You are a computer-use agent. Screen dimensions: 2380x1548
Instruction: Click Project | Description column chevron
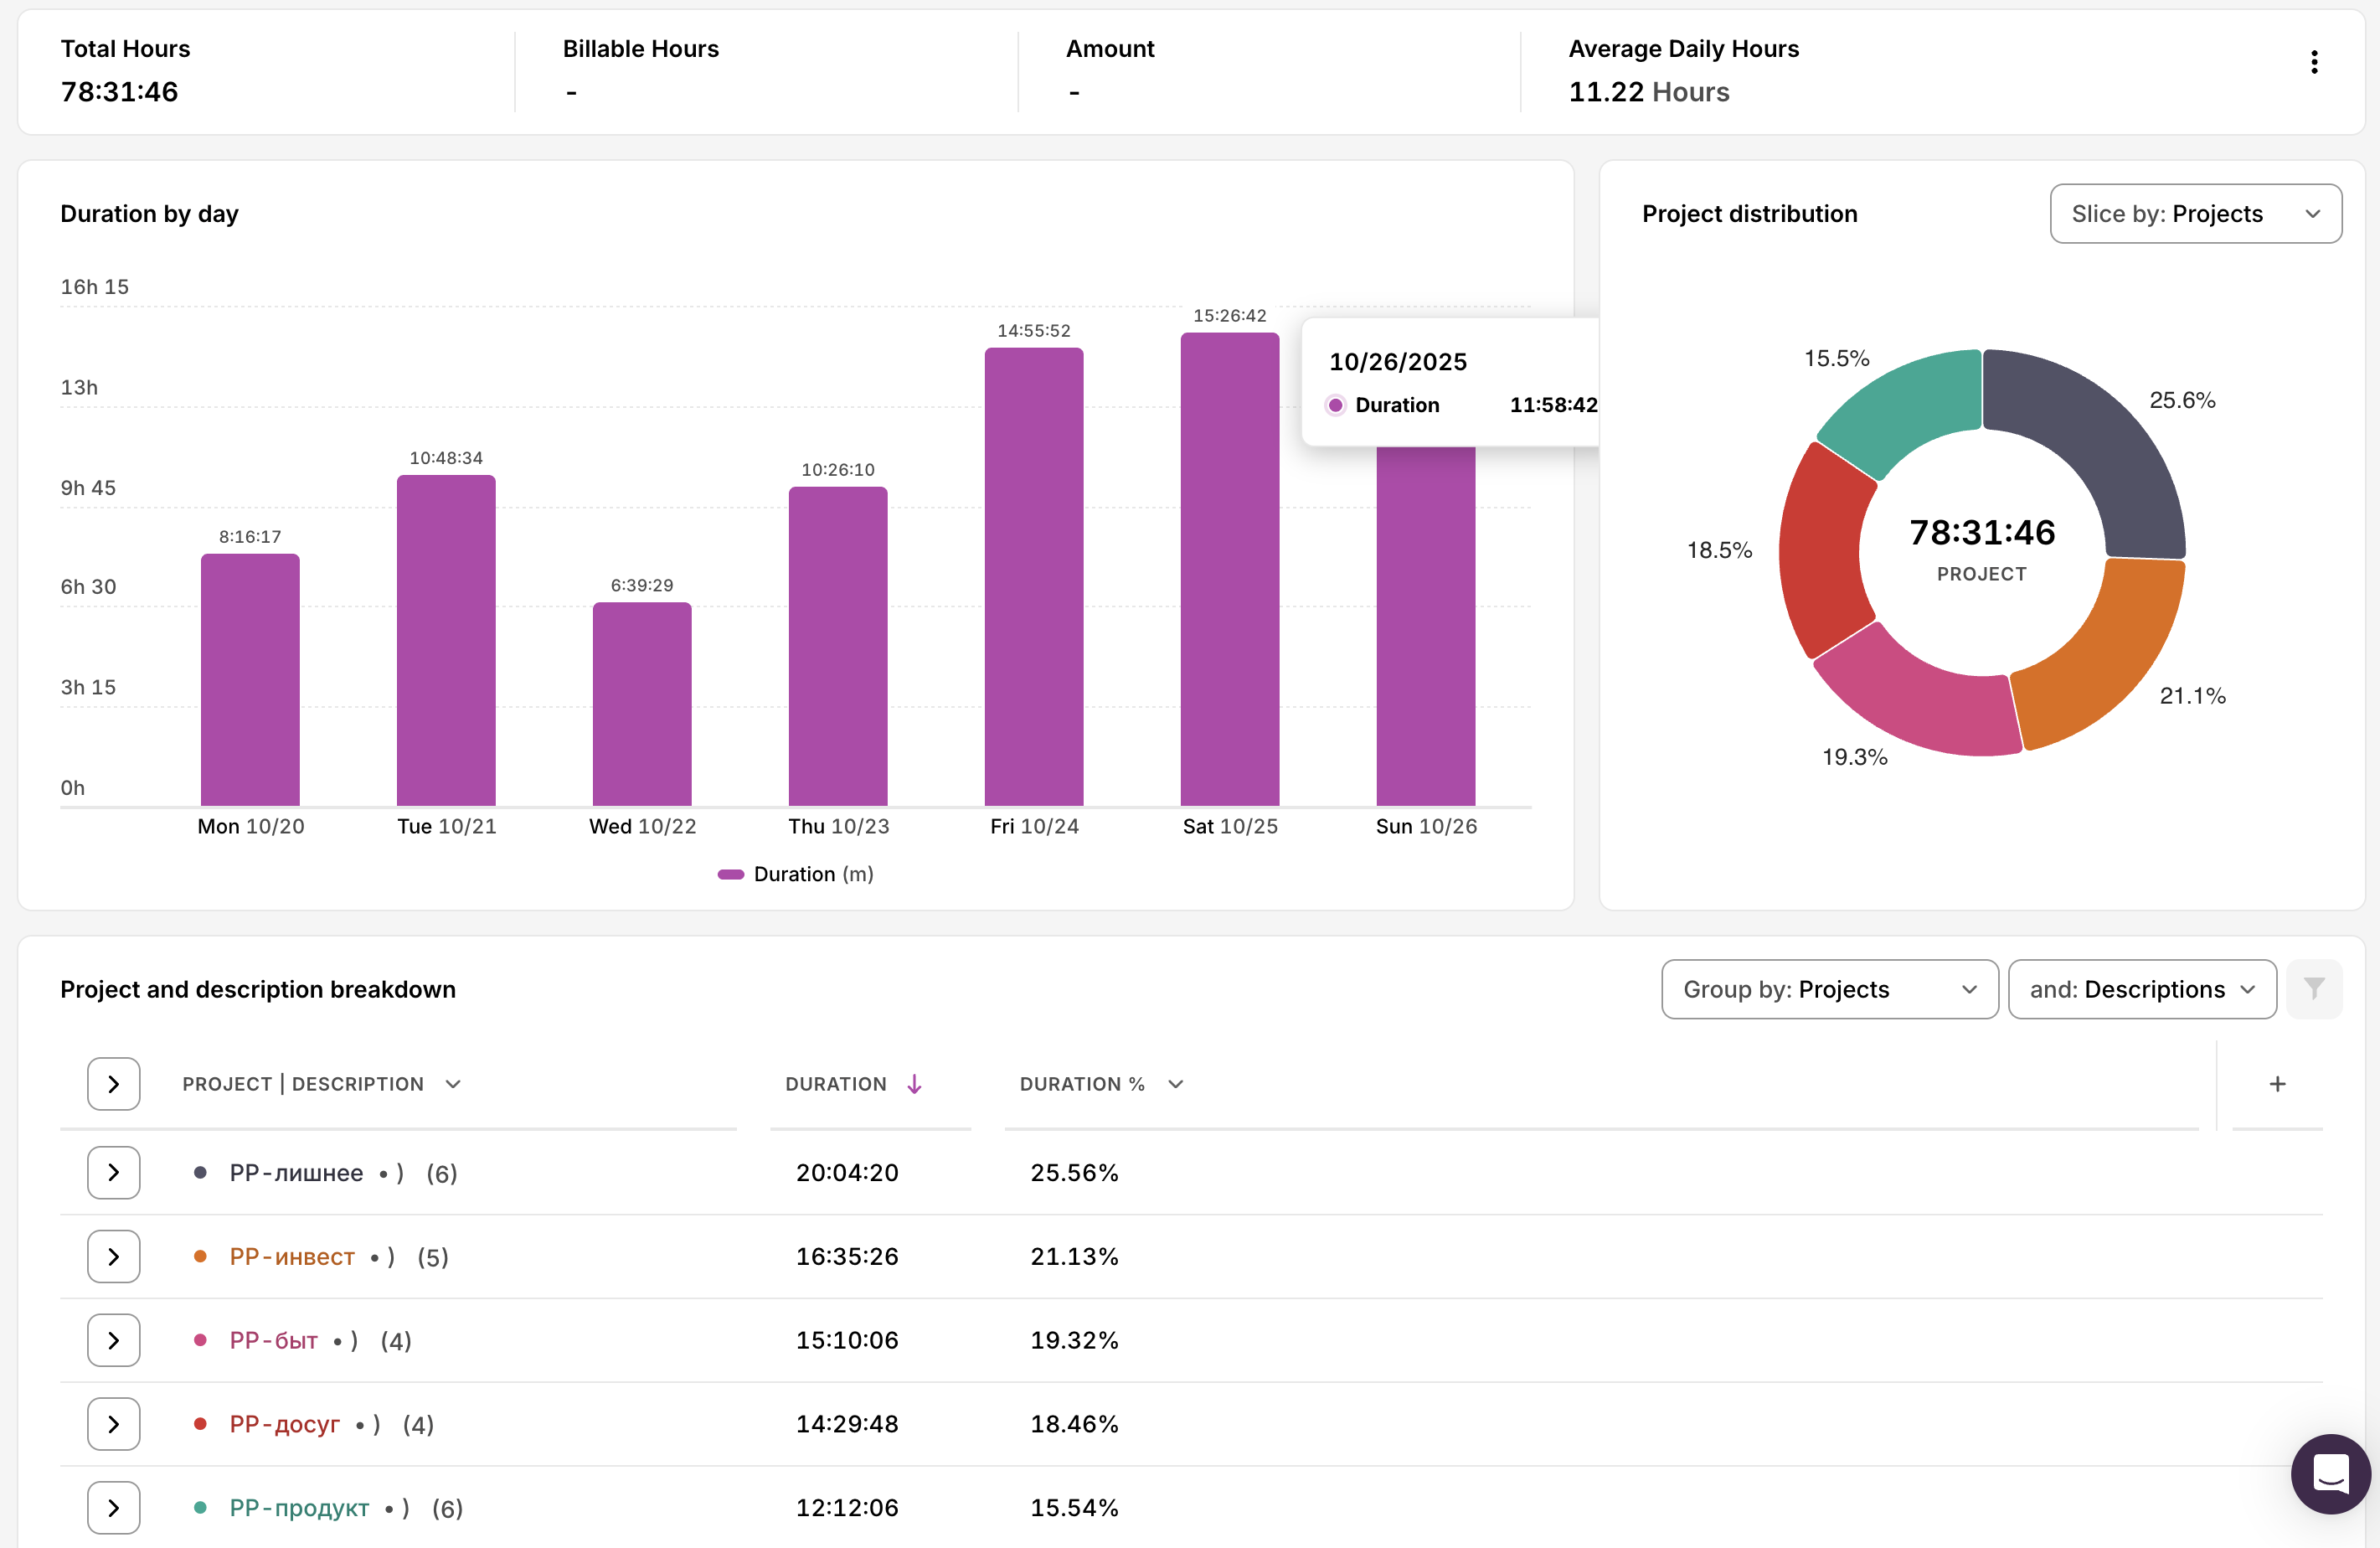(x=453, y=1084)
